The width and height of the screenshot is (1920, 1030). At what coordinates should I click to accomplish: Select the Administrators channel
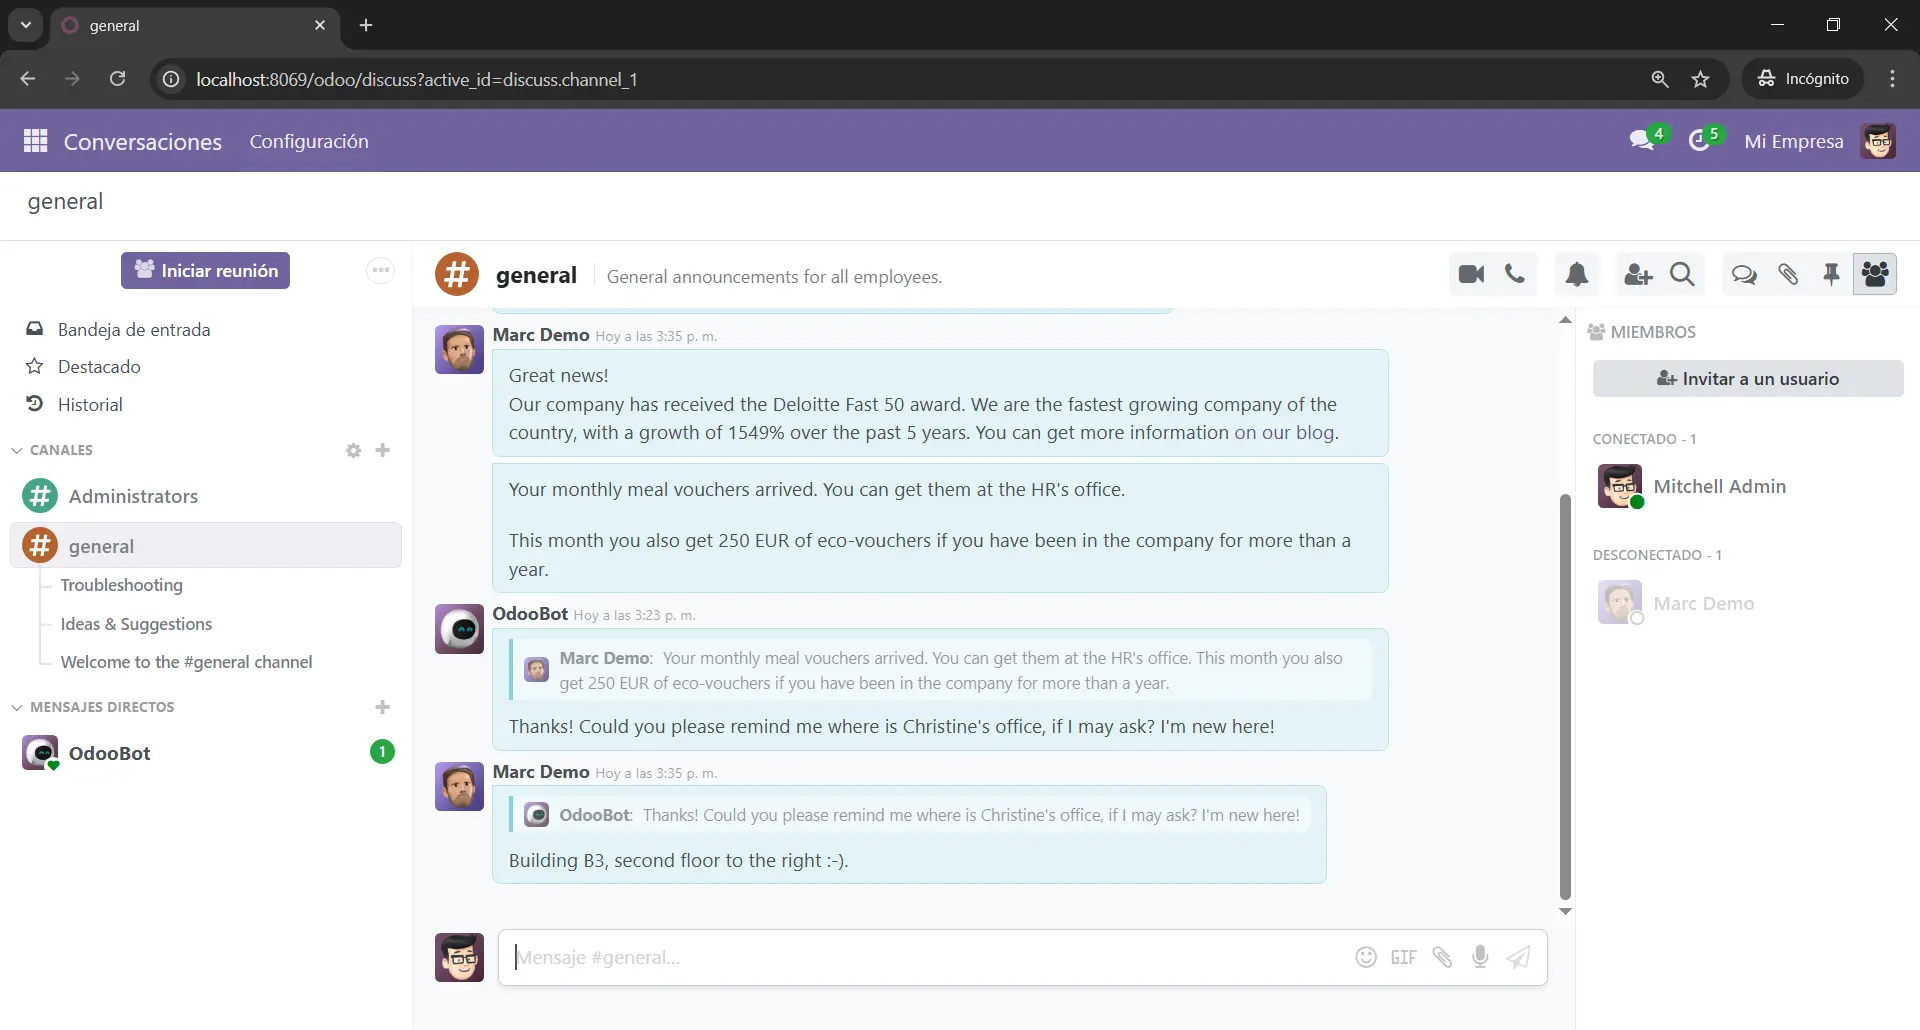[x=133, y=497]
